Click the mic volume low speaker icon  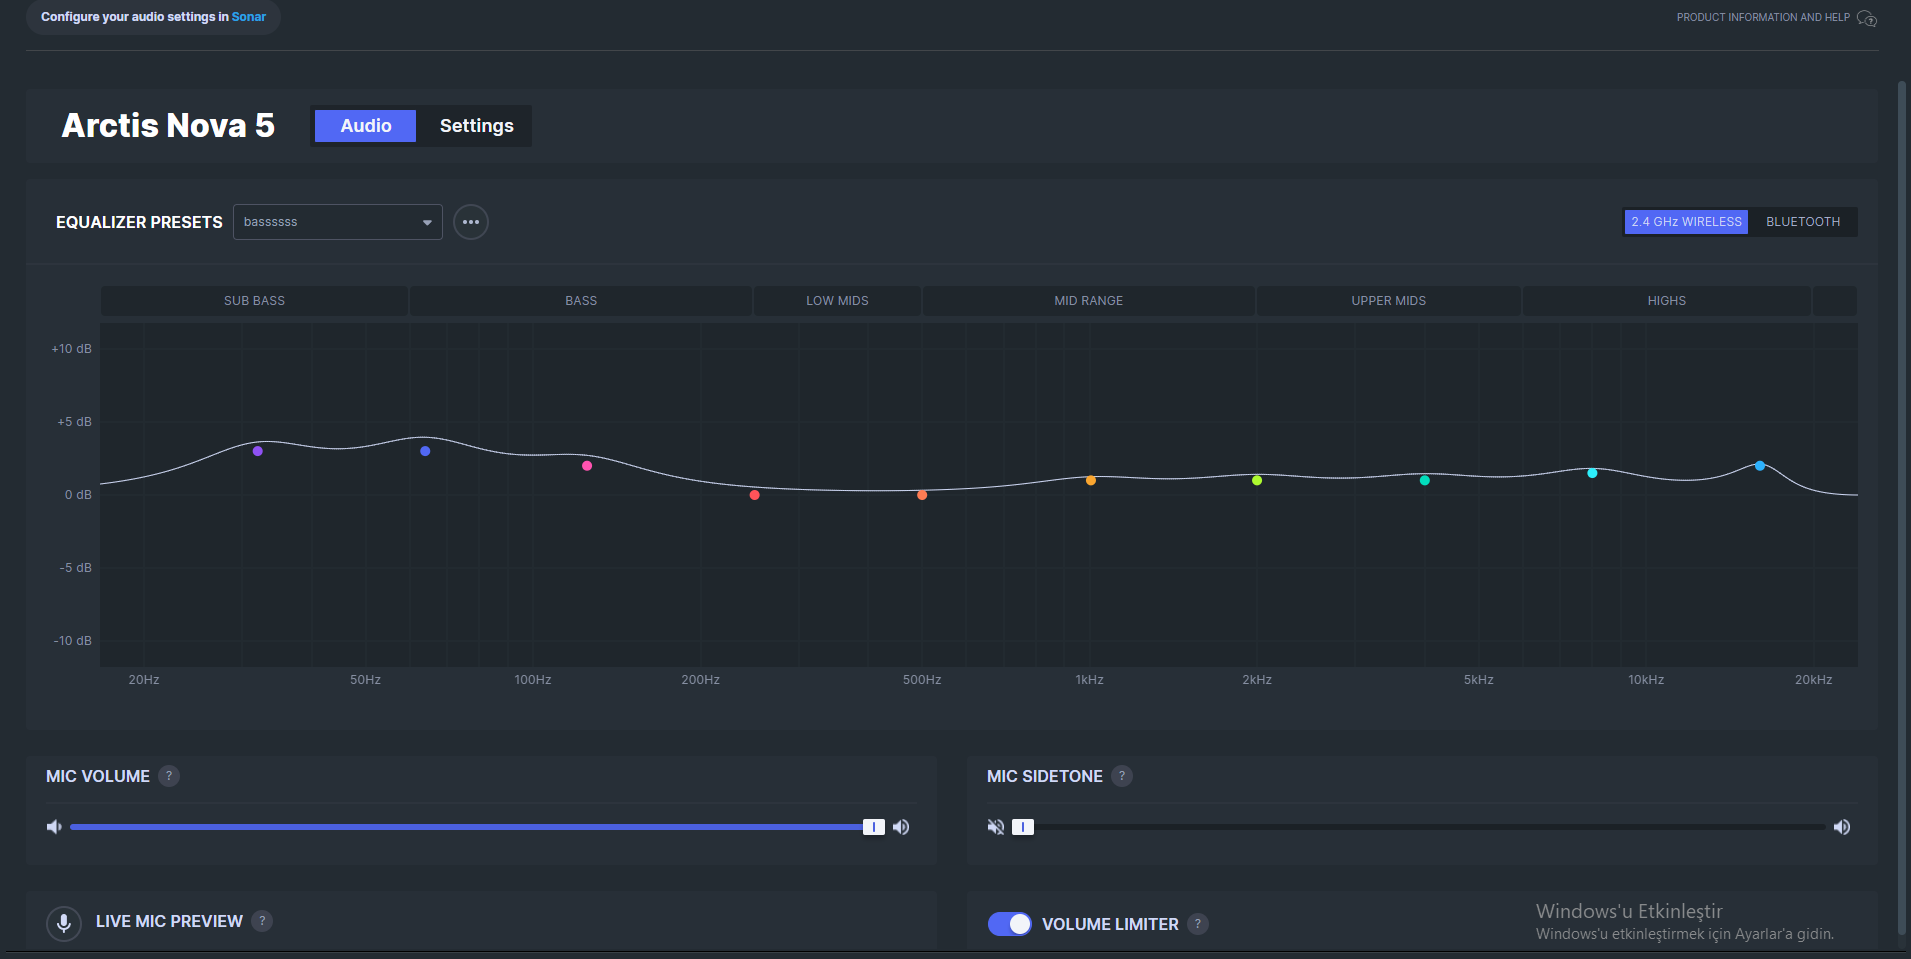click(x=54, y=827)
